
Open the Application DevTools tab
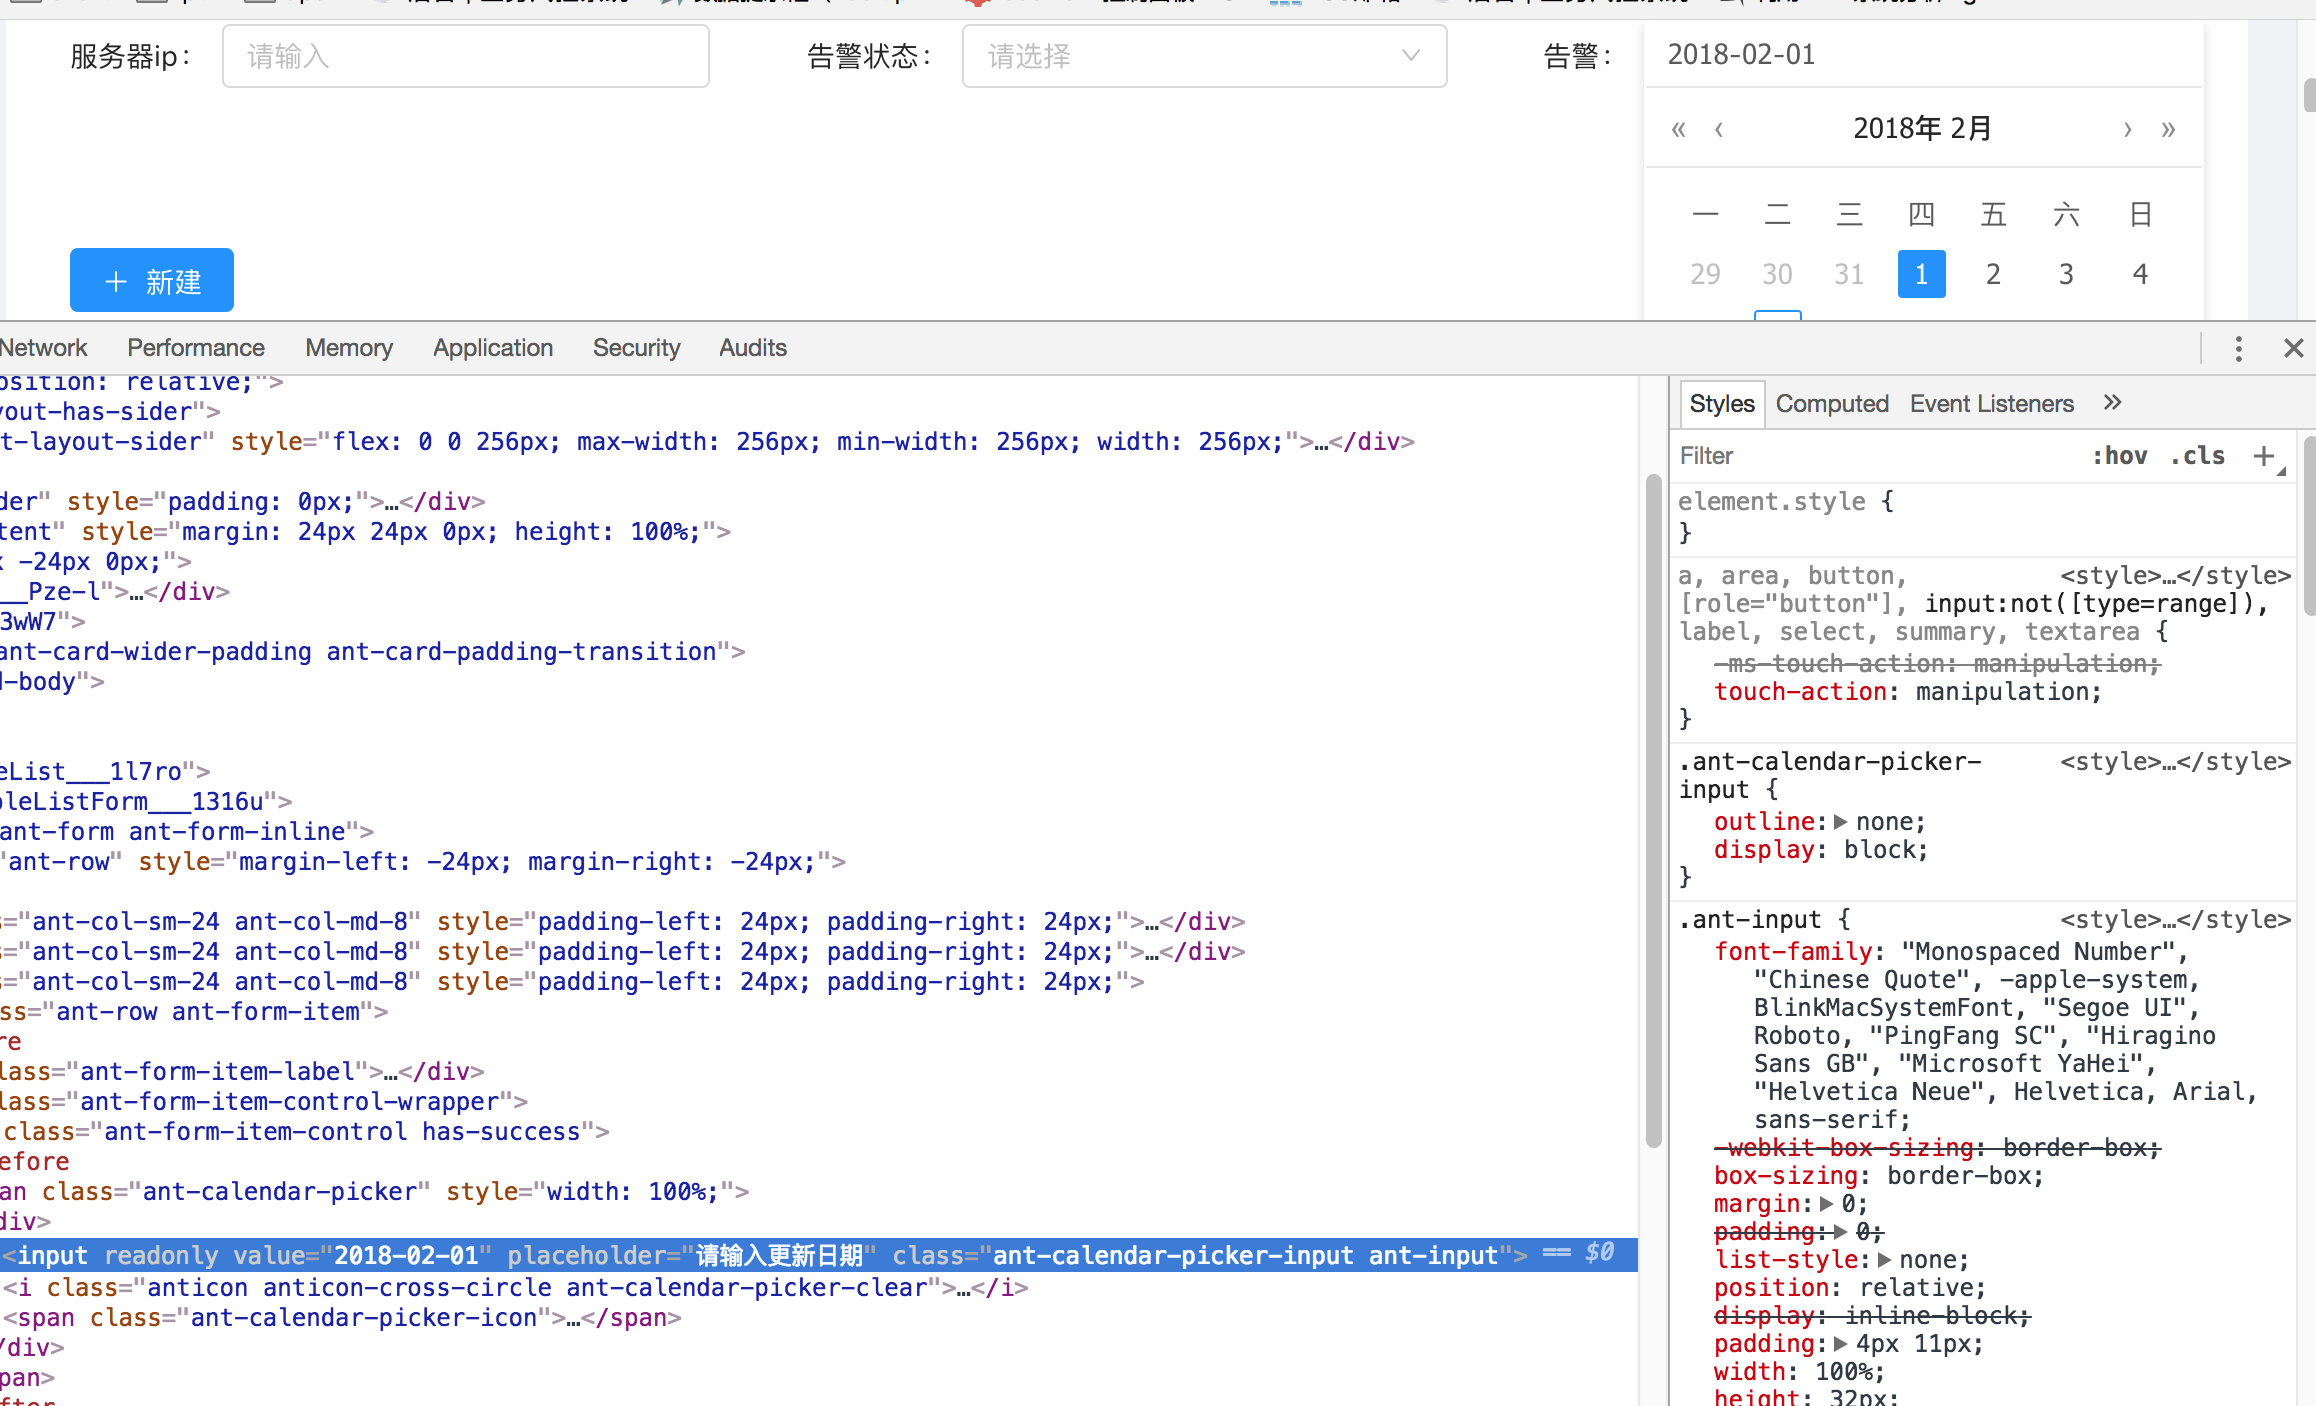pos(492,348)
